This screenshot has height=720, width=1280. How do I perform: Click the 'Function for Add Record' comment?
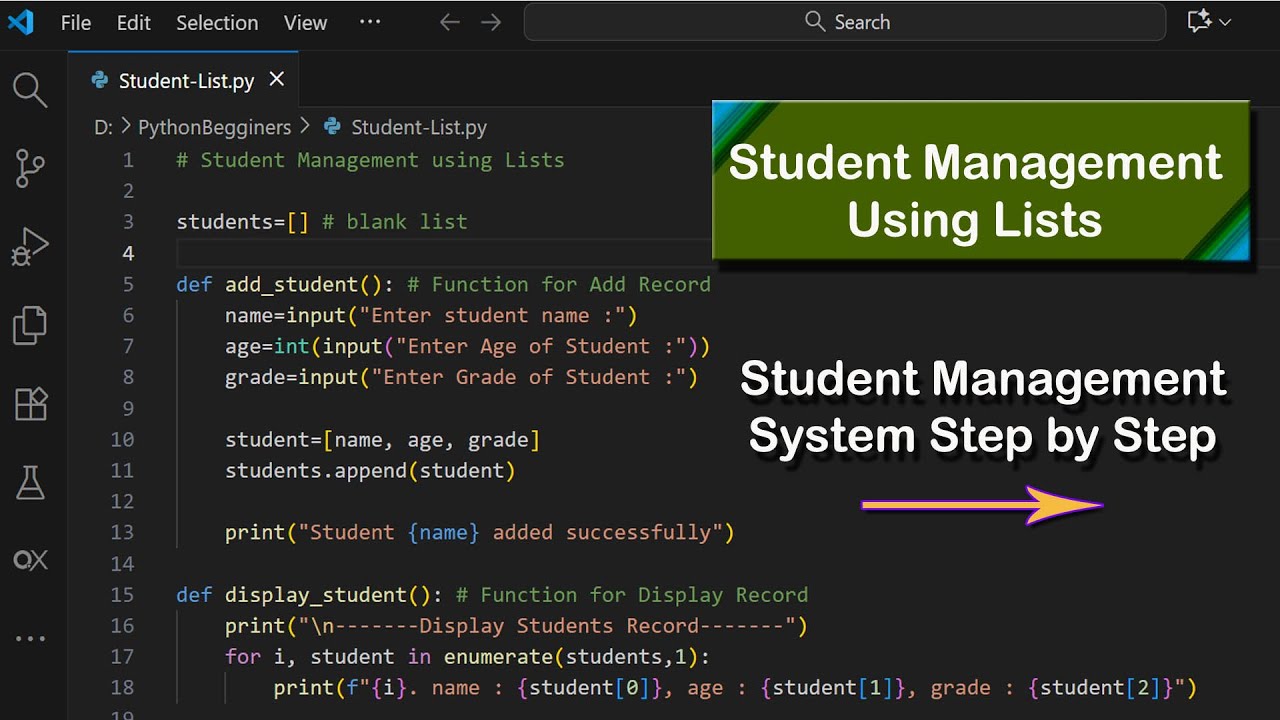click(559, 284)
